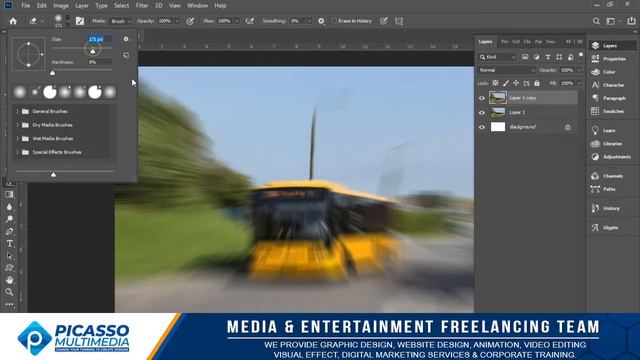Go to the Home screen icon

pos(13,21)
